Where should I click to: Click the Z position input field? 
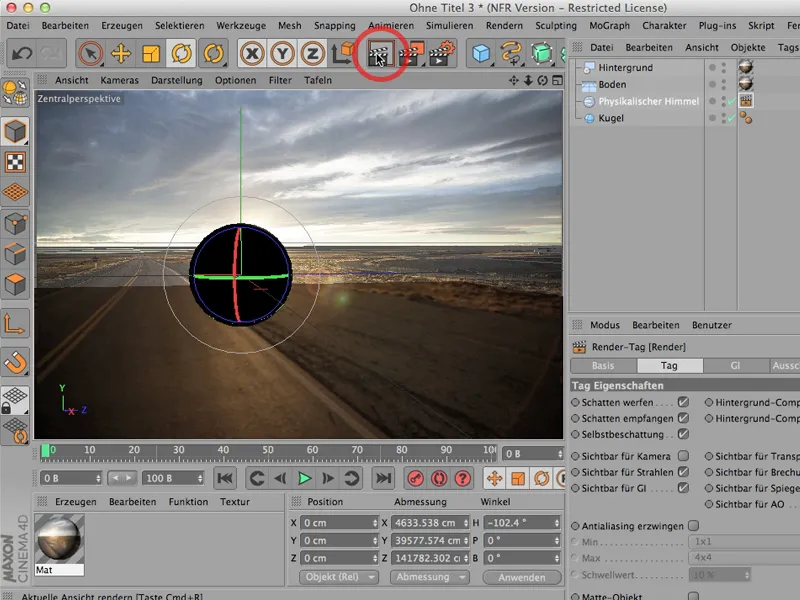337,558
